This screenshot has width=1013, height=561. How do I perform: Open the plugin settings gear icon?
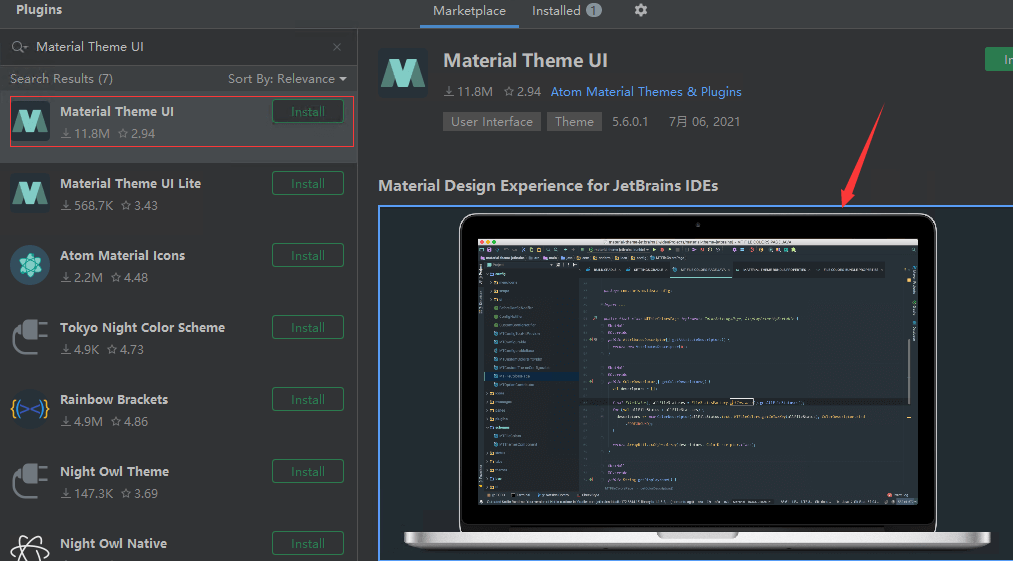click(640, 10)
